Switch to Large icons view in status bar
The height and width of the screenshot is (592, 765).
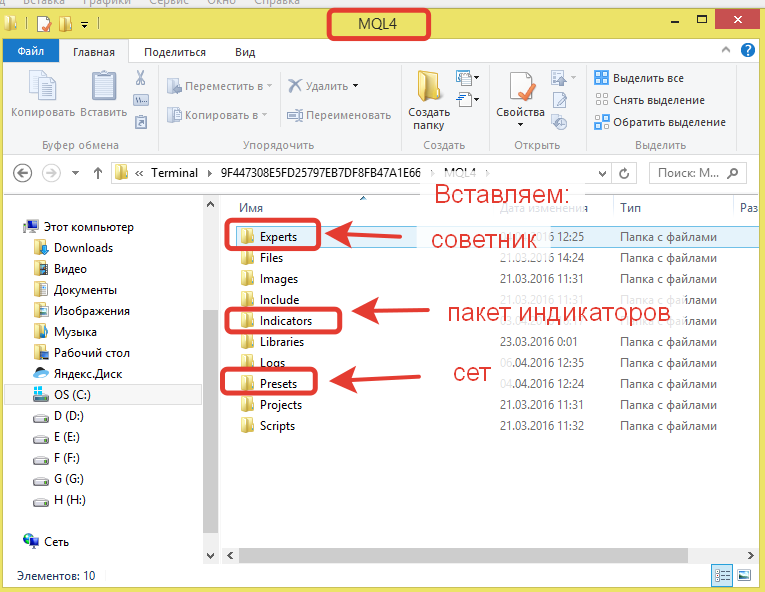744,575
